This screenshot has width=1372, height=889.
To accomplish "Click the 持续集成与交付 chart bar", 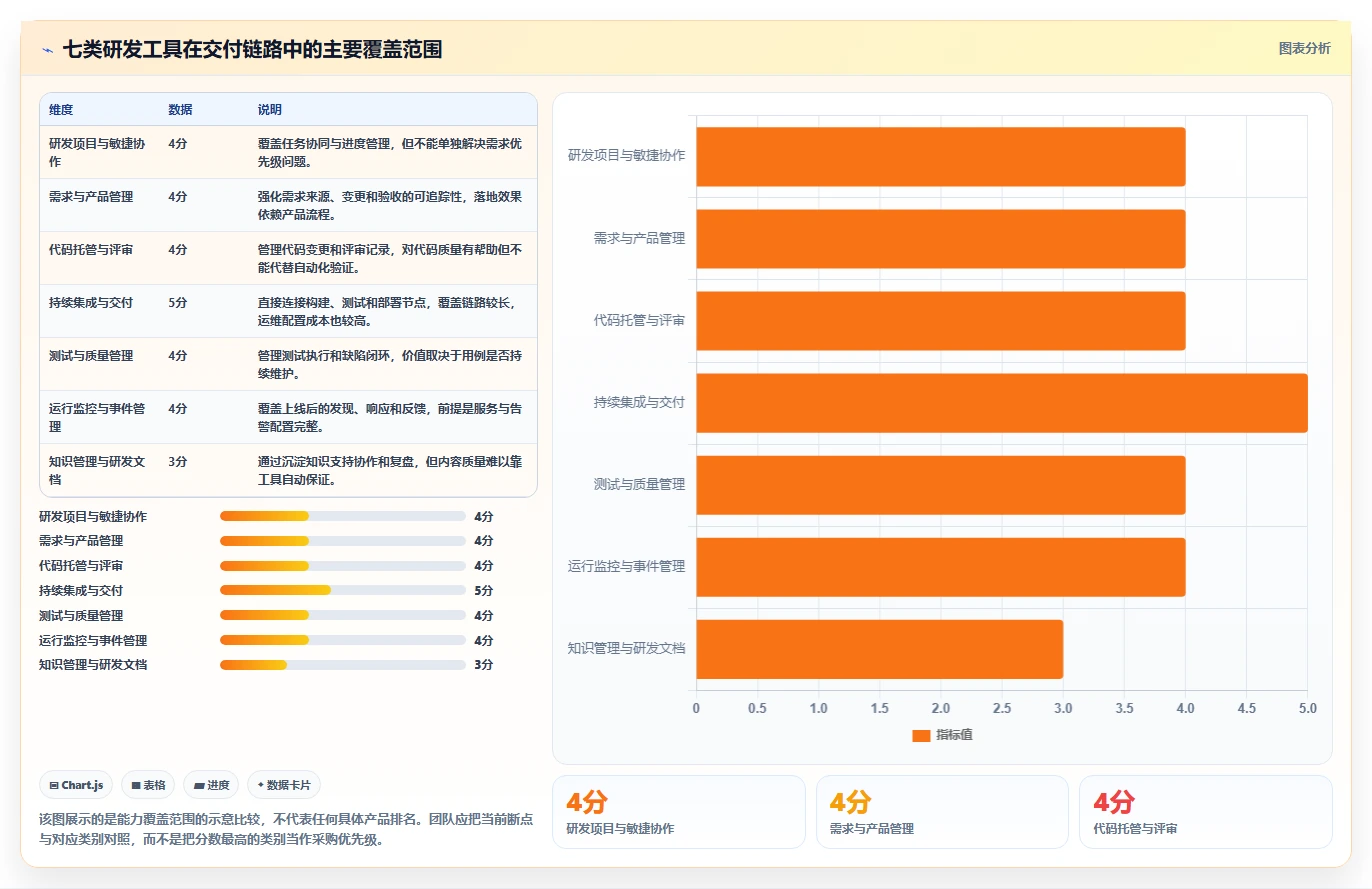I will click(x=1002, y=403).
